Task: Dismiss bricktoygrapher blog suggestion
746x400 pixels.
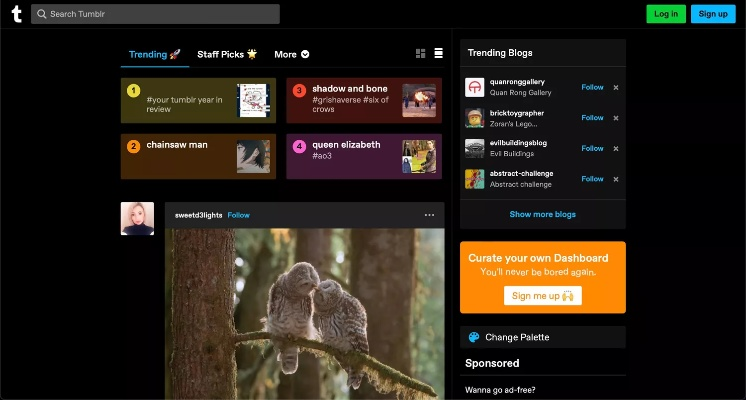Action: 615,118
